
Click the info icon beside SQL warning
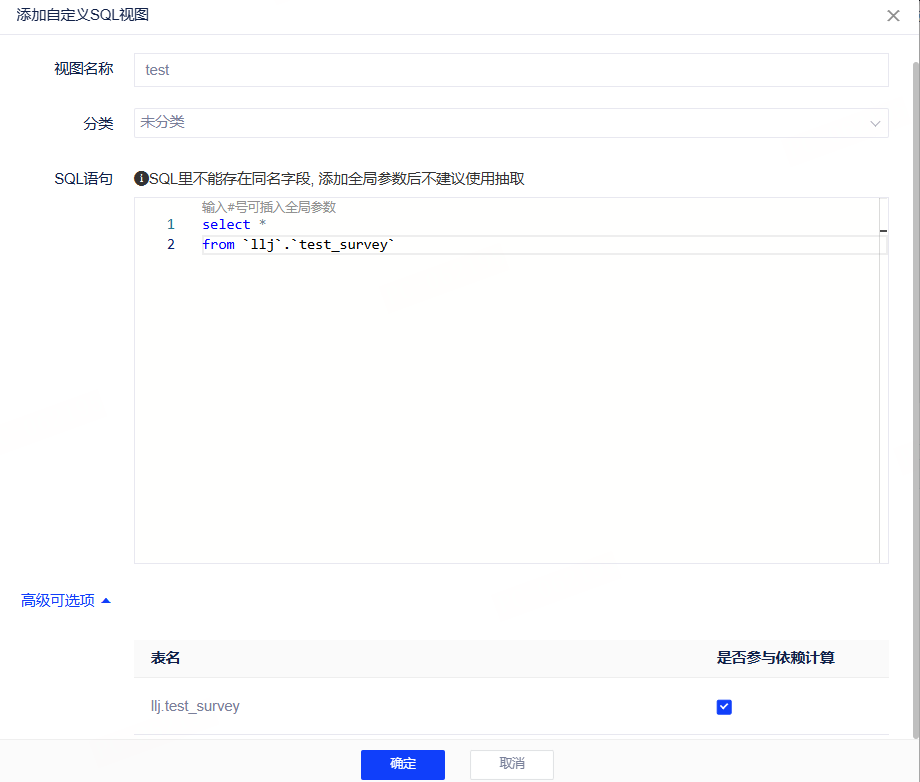tap(141, 179)
